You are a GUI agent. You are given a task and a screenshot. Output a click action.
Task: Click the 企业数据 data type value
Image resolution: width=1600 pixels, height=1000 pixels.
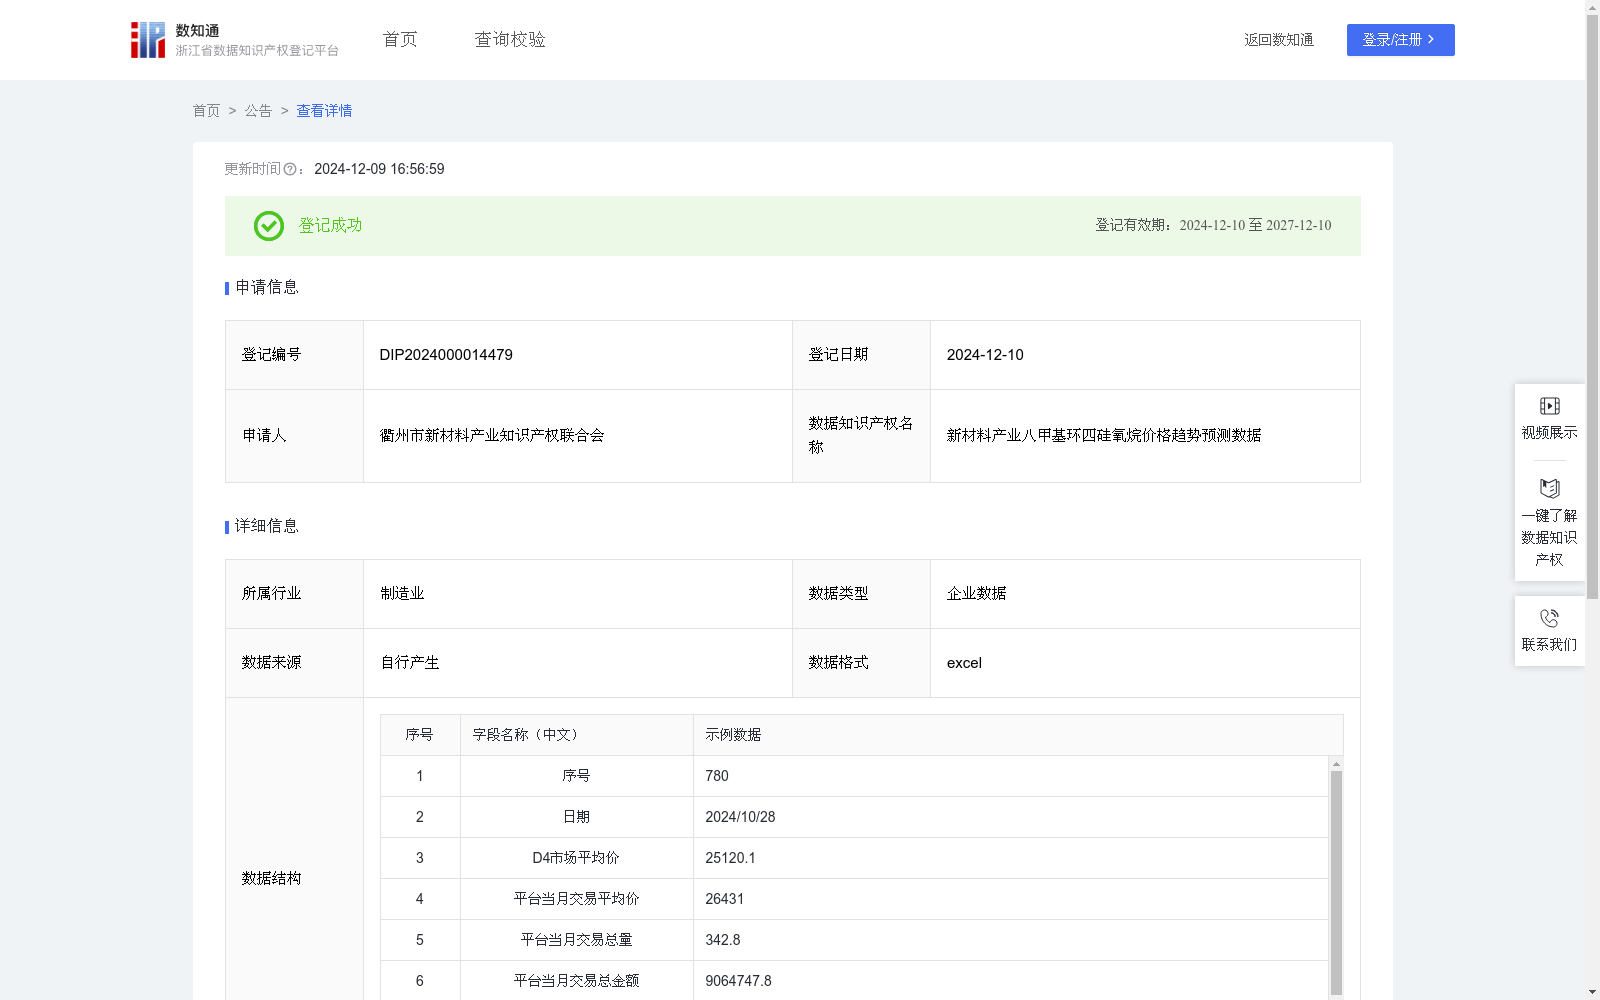[976, 594]
